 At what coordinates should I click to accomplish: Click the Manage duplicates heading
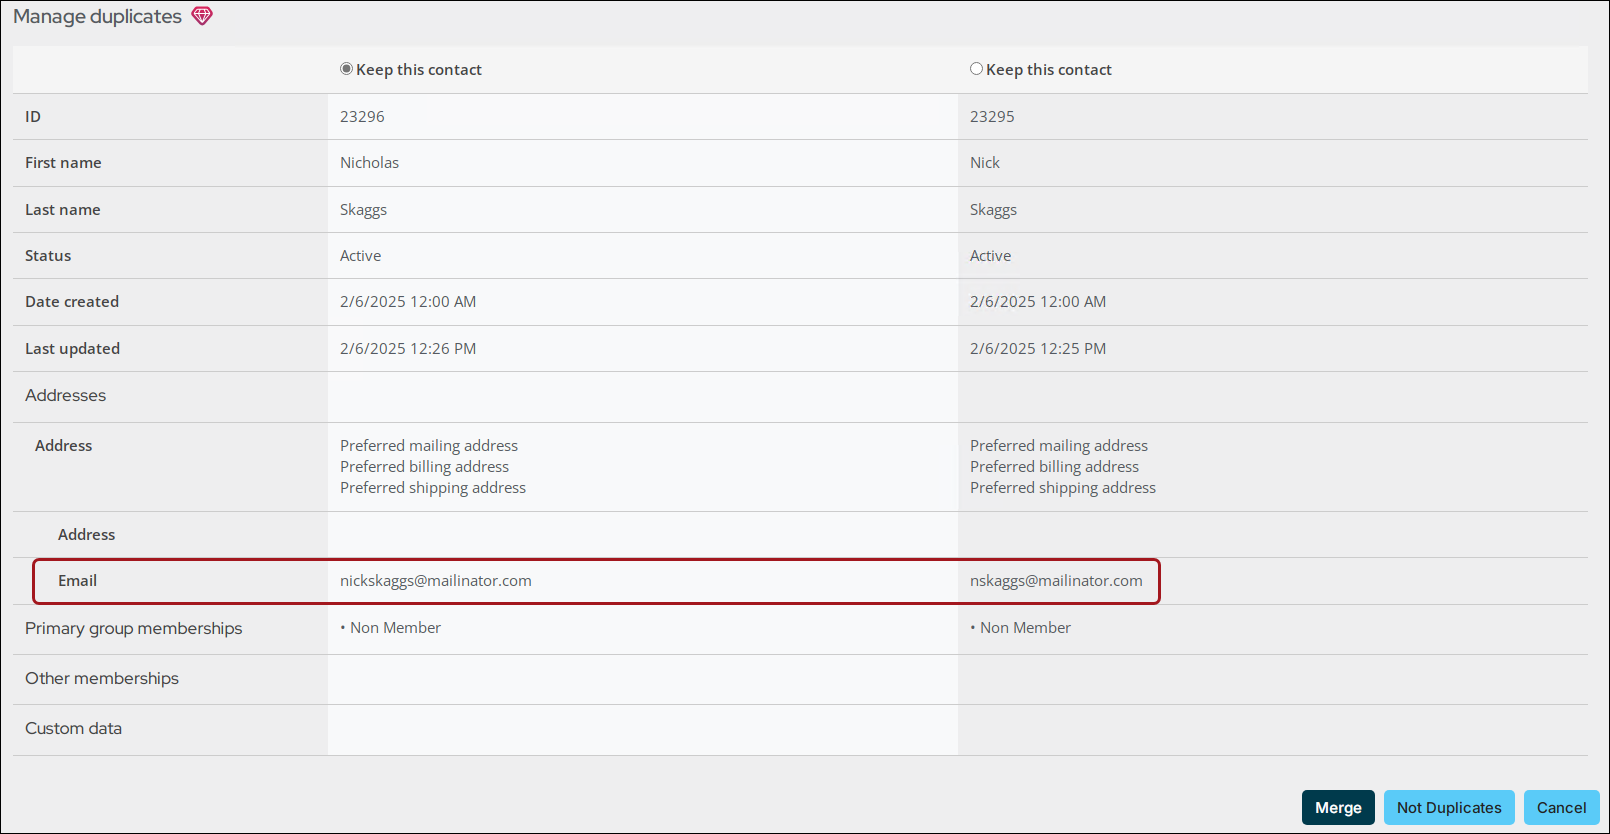click(97, 17)
